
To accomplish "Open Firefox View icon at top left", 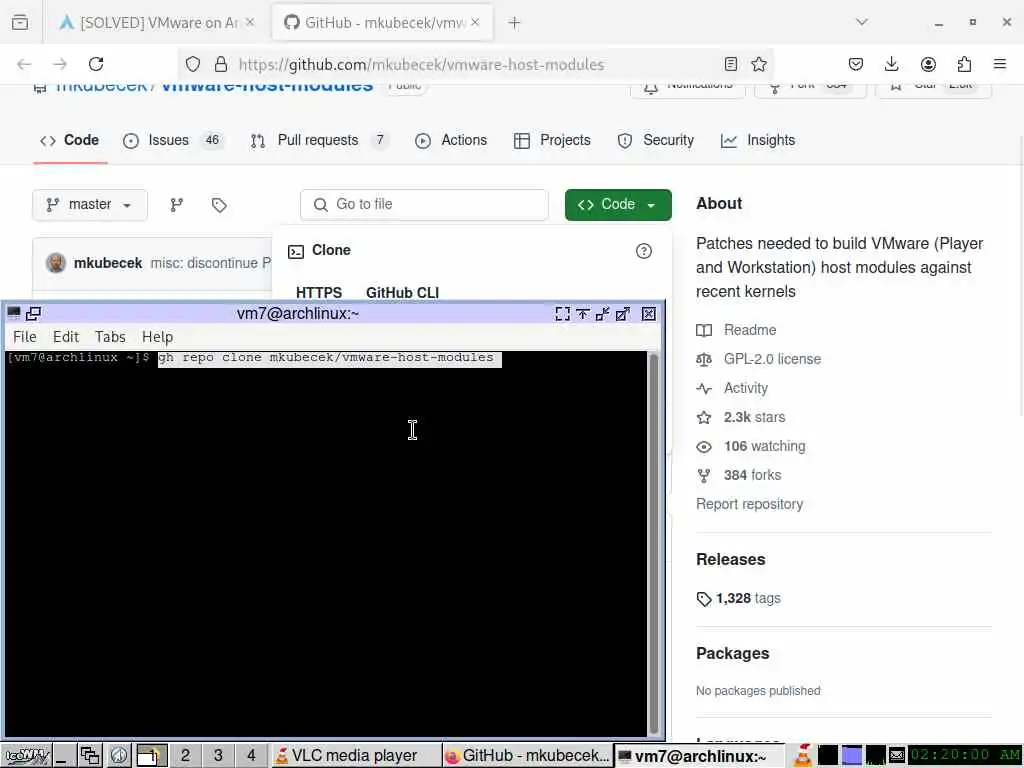I will tap(20, 23).
